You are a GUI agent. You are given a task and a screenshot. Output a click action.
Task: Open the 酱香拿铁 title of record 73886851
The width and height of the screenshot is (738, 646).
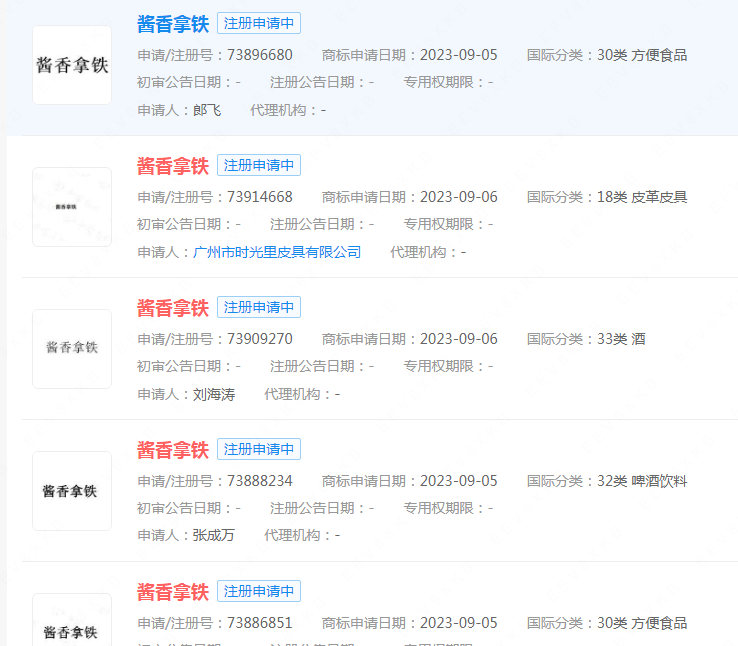pos(173,592)
